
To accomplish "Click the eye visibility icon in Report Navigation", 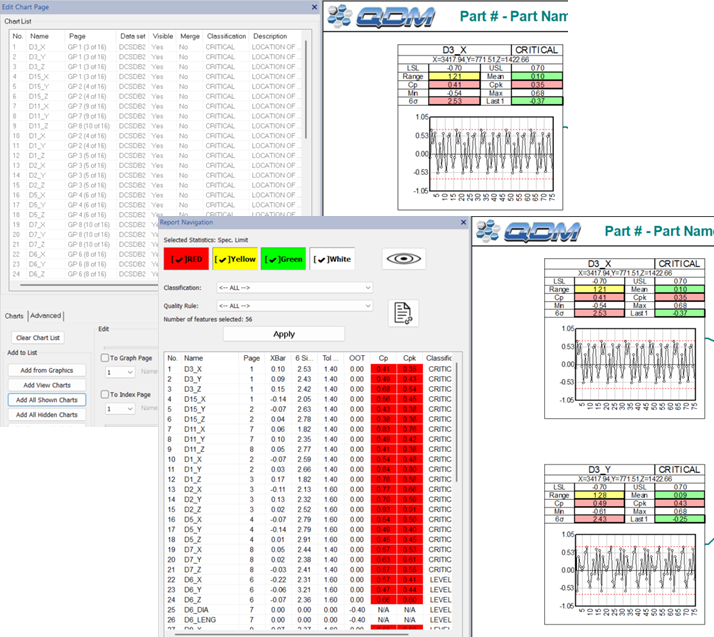I will point(403,259).
